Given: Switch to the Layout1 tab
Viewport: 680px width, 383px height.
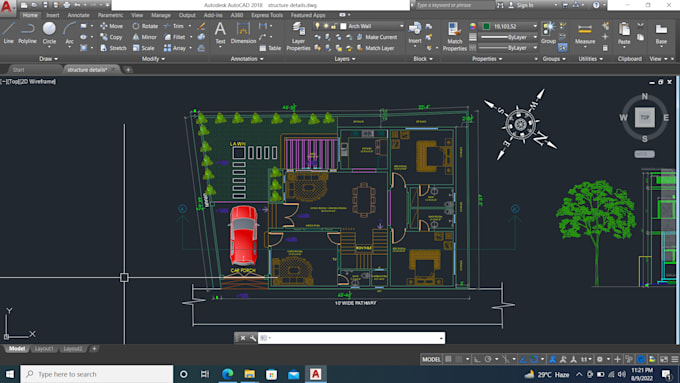Looking at the screenshot, I should click(x=44, y=349).
